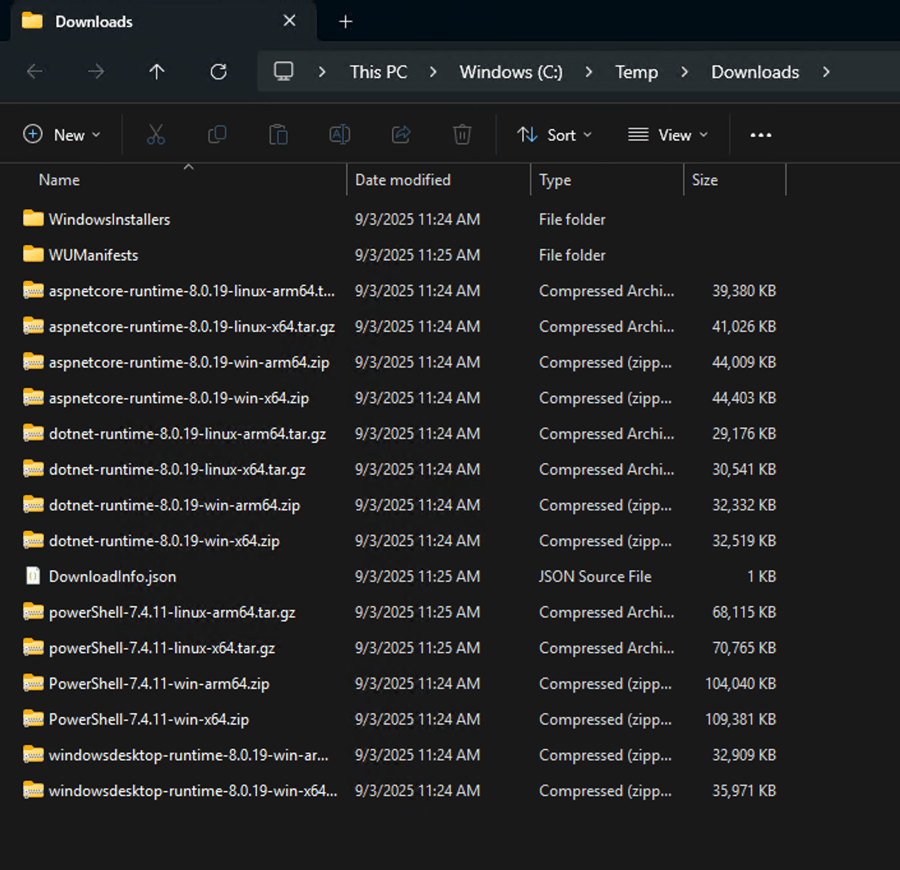The image size is (900, 870).
Task: Click the JSON Source File type cell
Action: (595, 576)
